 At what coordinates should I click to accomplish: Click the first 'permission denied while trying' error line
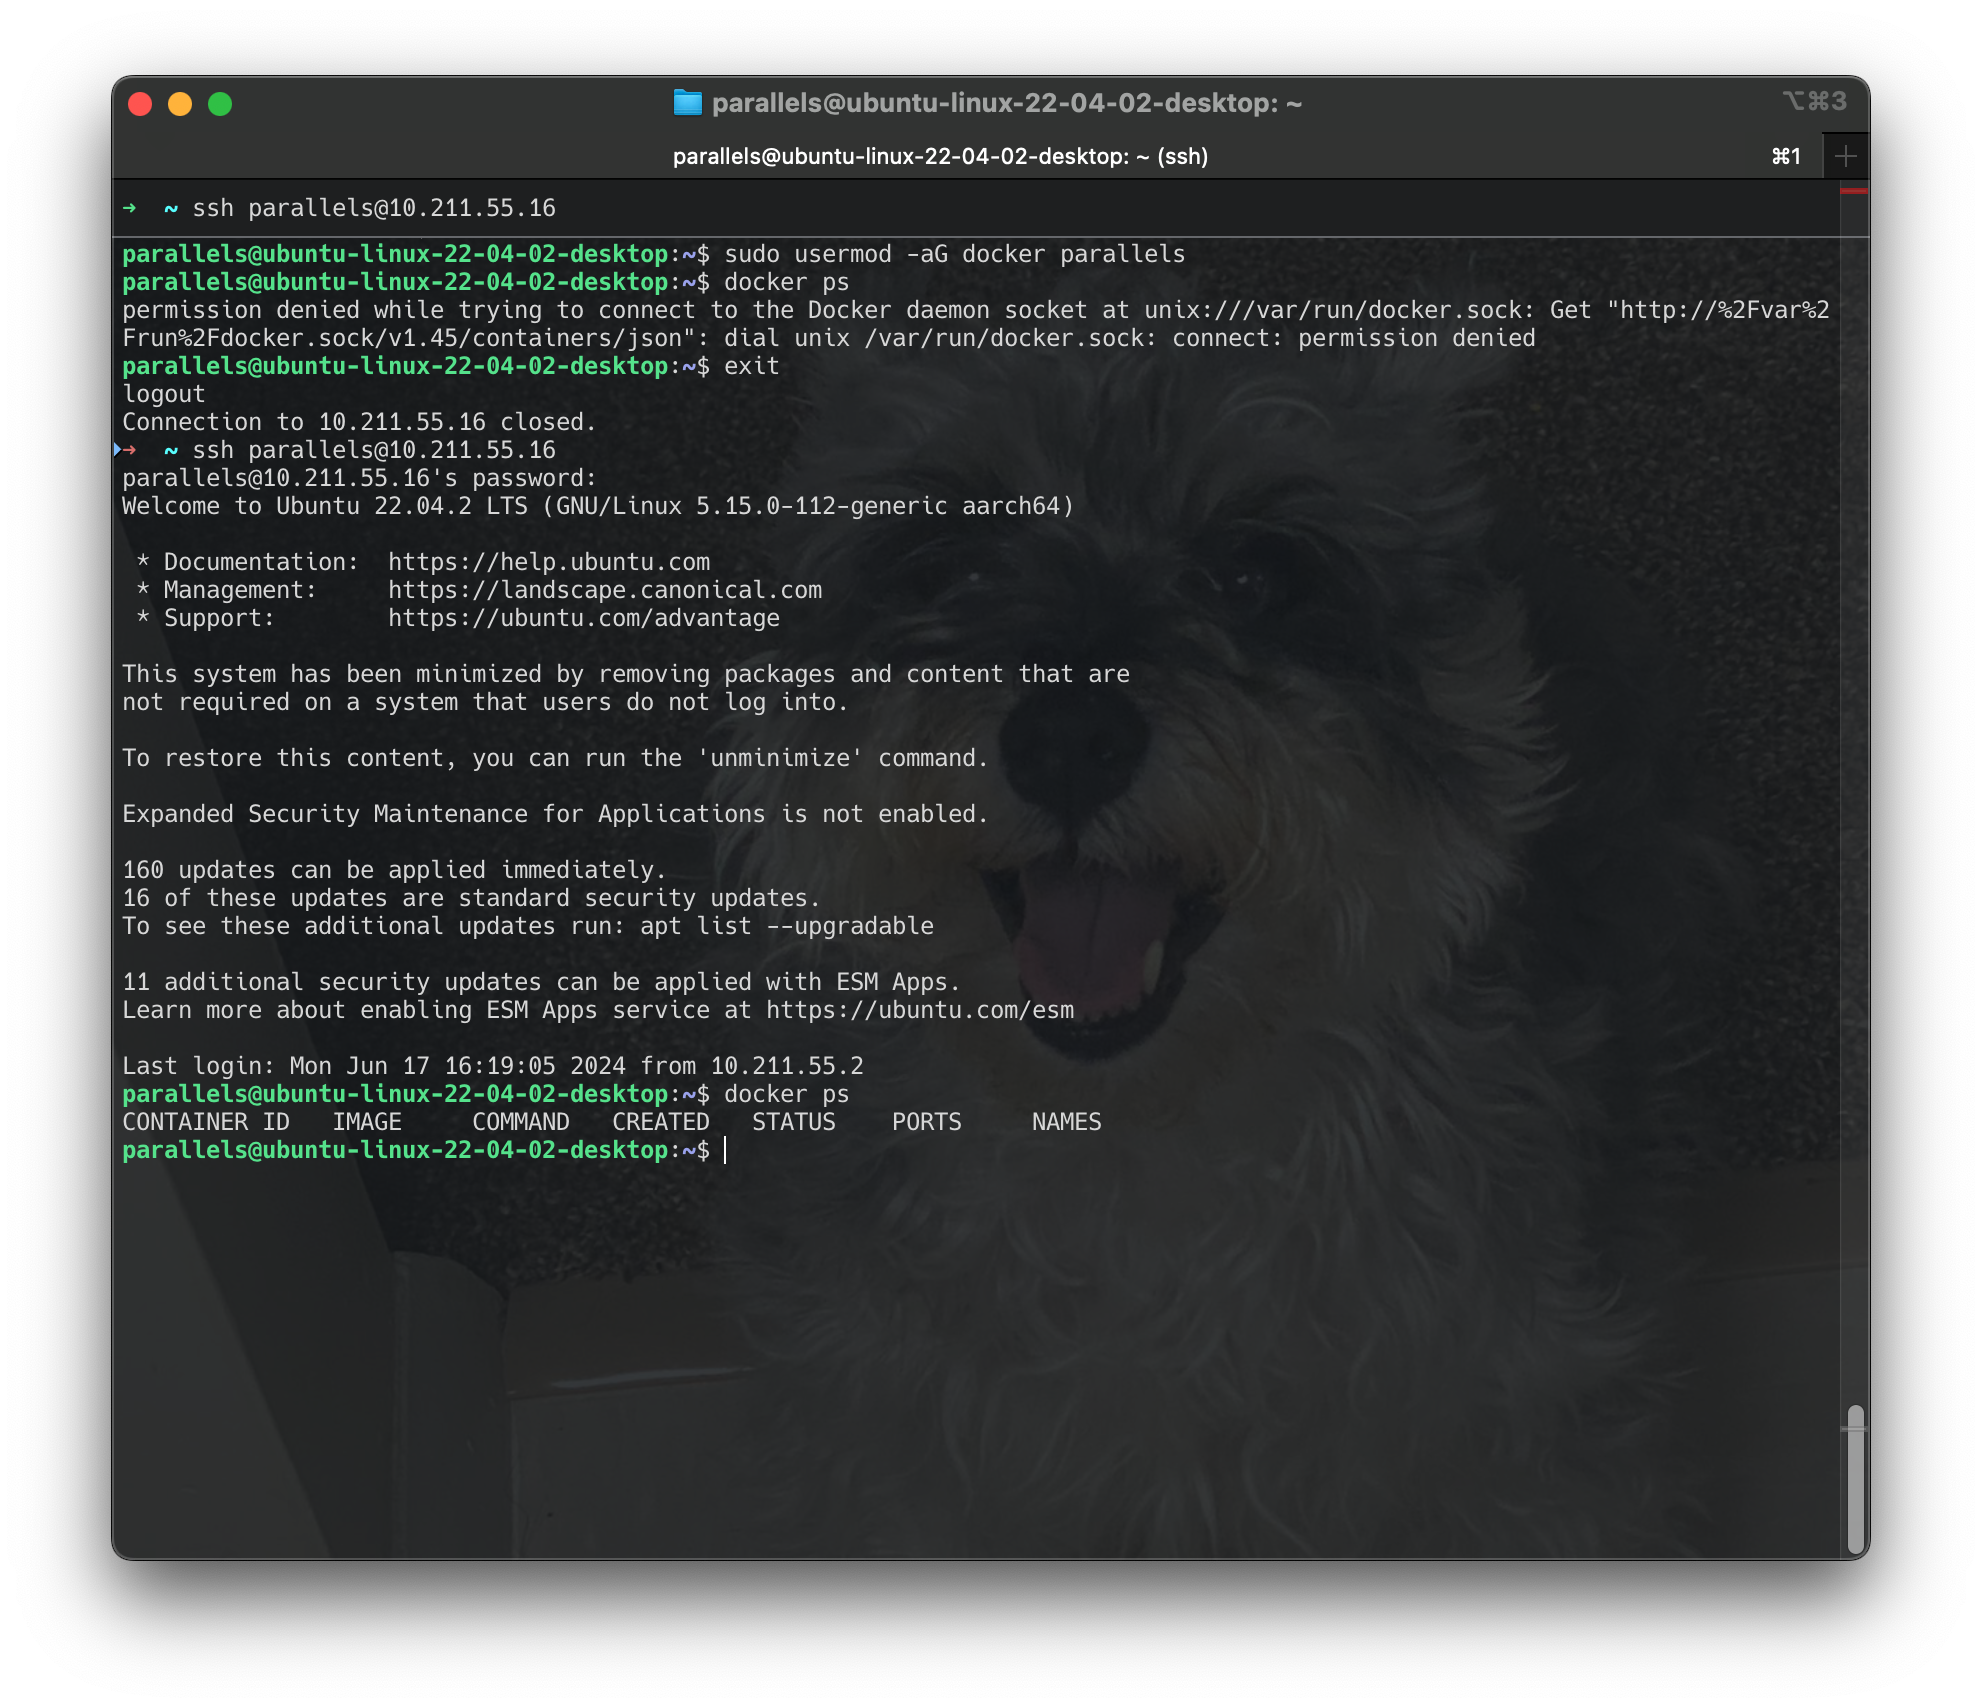point(976,310)
